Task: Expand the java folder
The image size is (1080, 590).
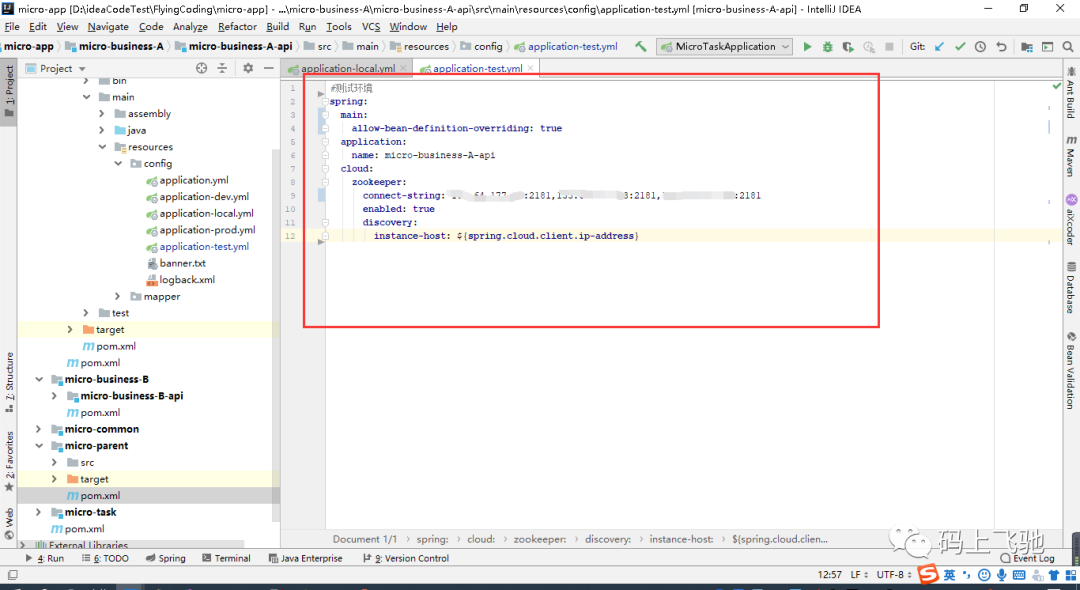Action: pyautogui.click(x=102, y=130)
